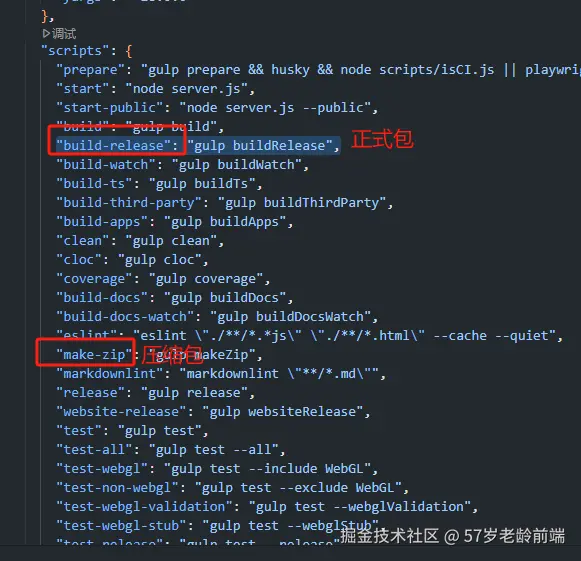Click the "coverage" script key
The height and width of the screenshot is (561, 581).
click(94, 279)
